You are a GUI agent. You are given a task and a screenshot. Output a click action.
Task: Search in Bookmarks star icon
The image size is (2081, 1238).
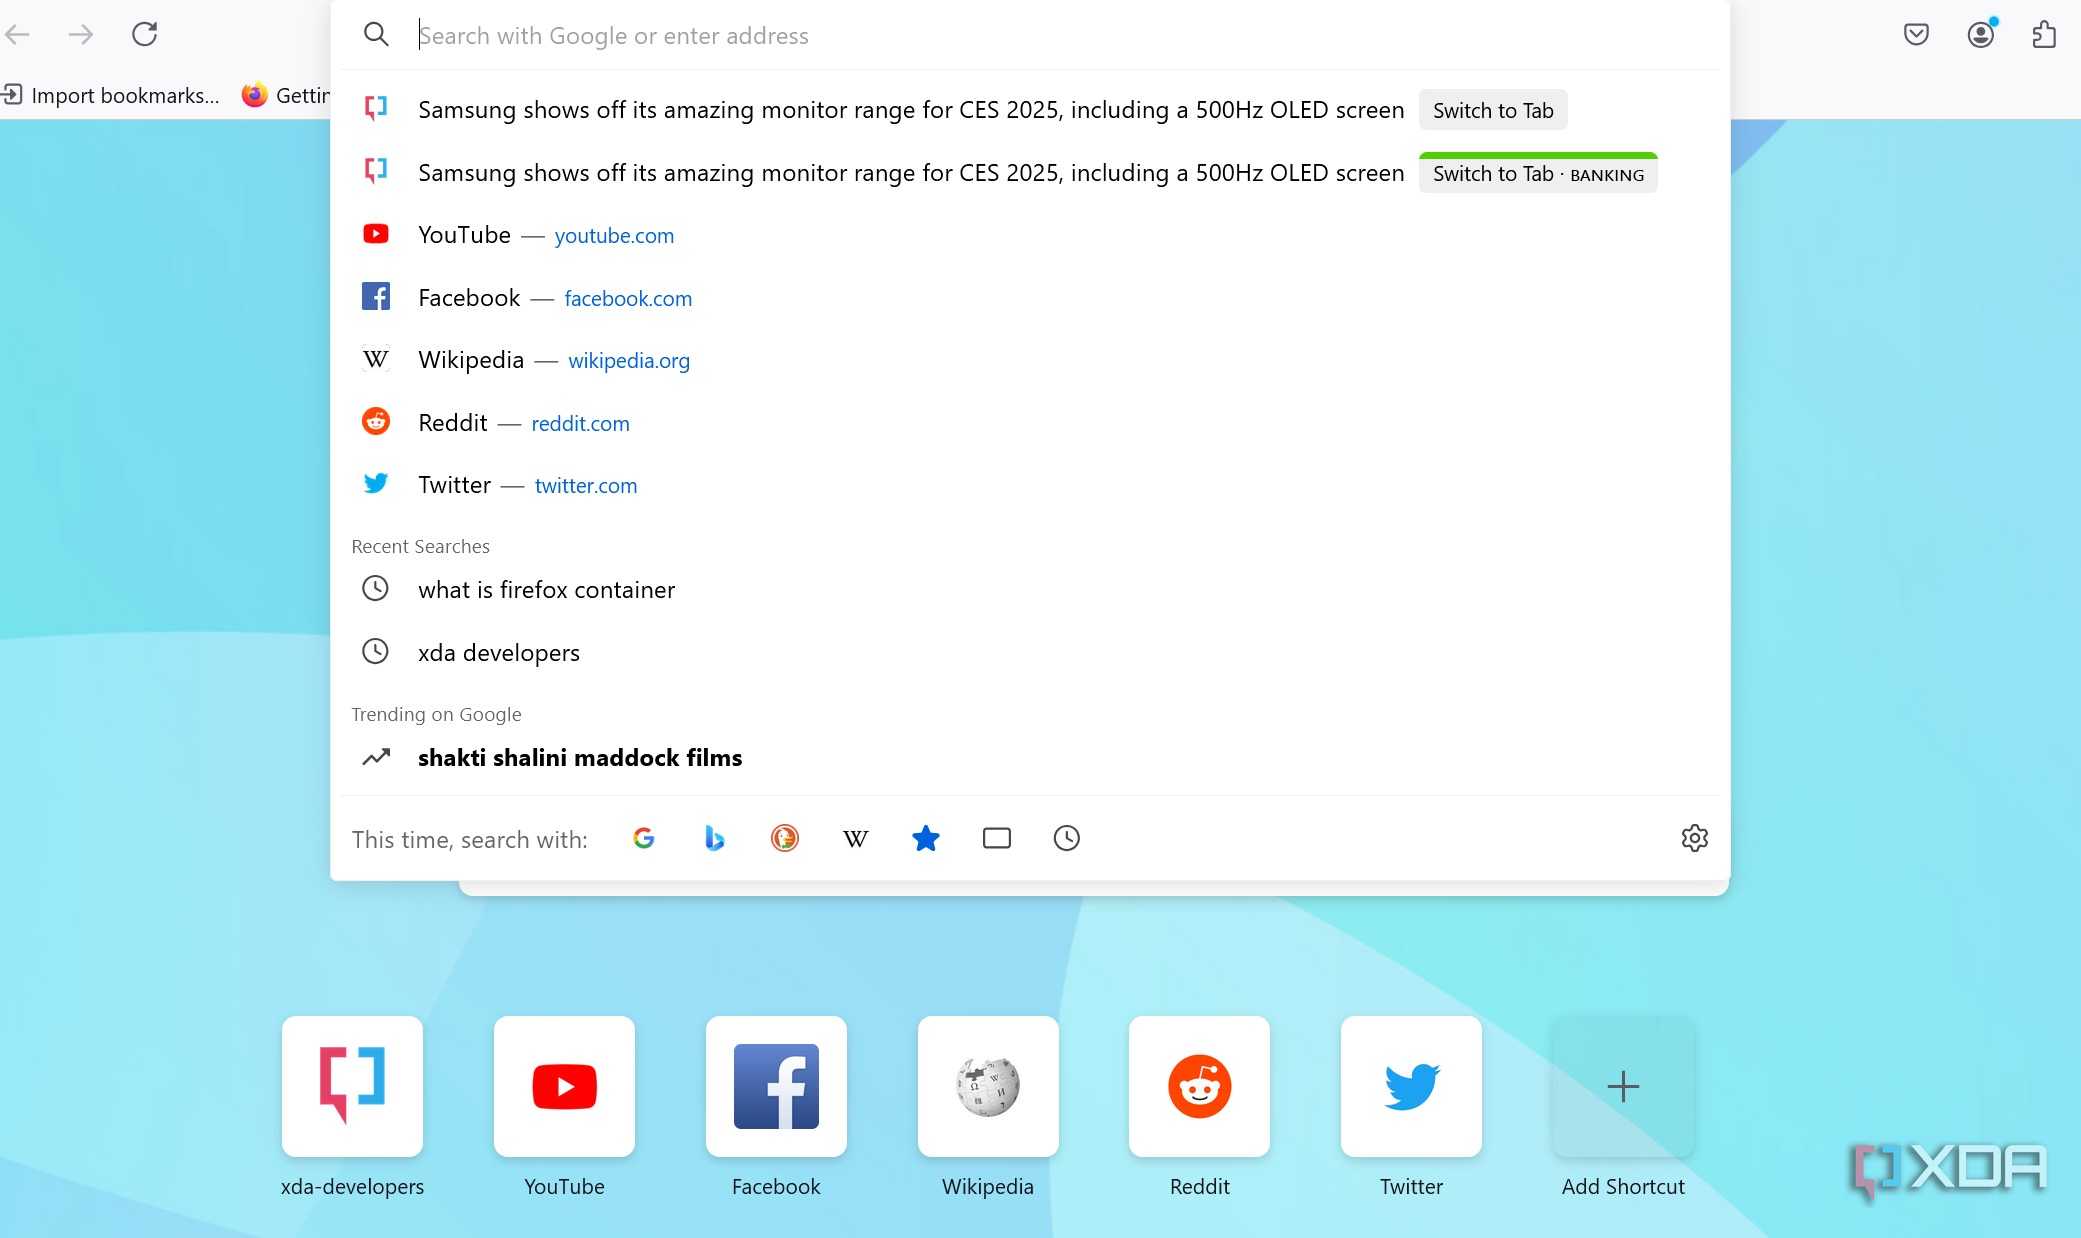(x=926, y=838)
